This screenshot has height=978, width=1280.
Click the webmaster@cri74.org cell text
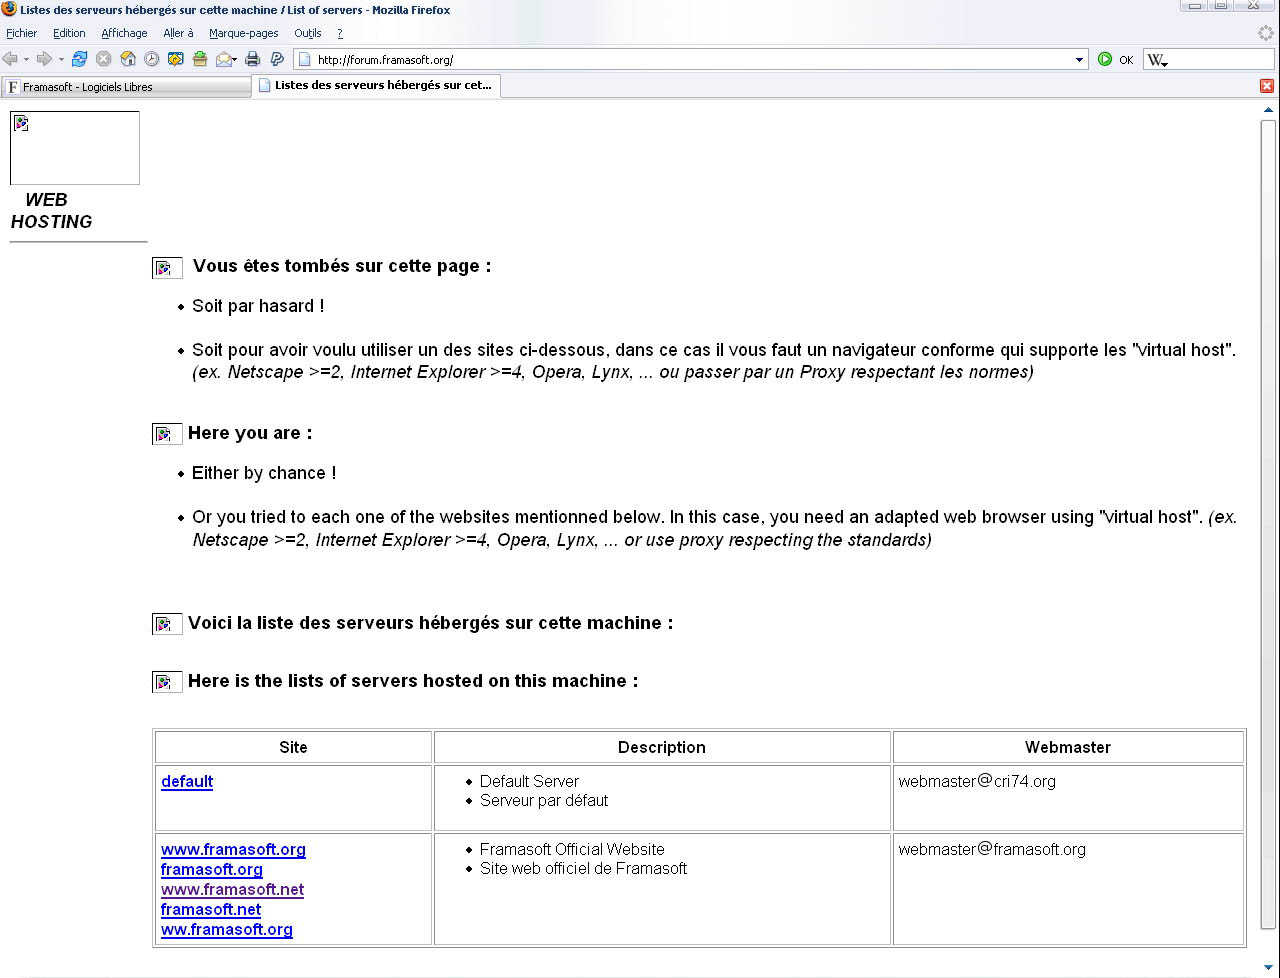click(977, 781)
